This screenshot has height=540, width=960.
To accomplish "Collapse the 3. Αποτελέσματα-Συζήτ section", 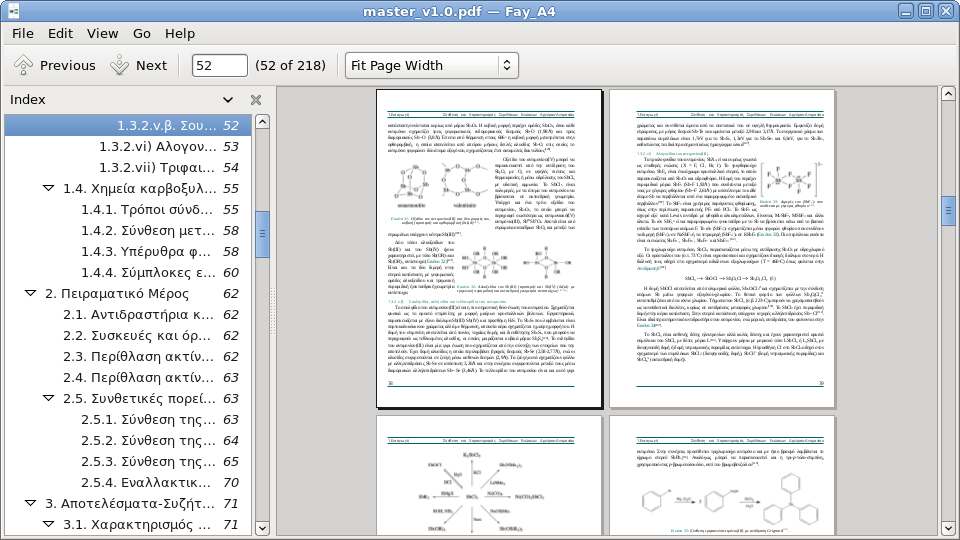I will point(31,504).
